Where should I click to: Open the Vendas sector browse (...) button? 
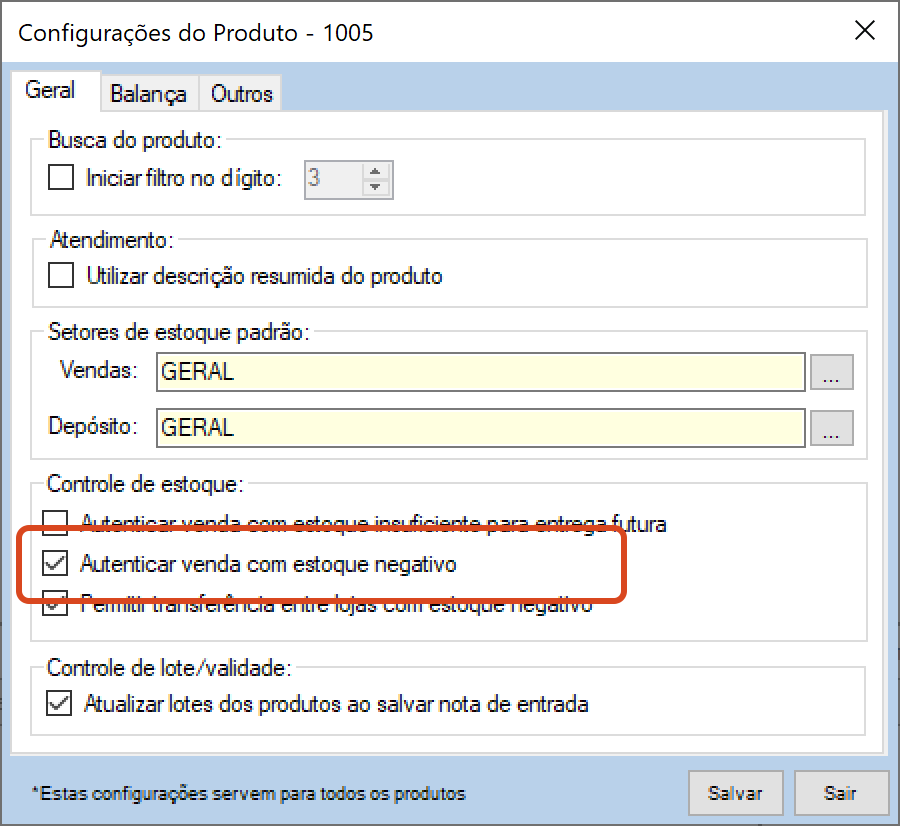(832, 372)
